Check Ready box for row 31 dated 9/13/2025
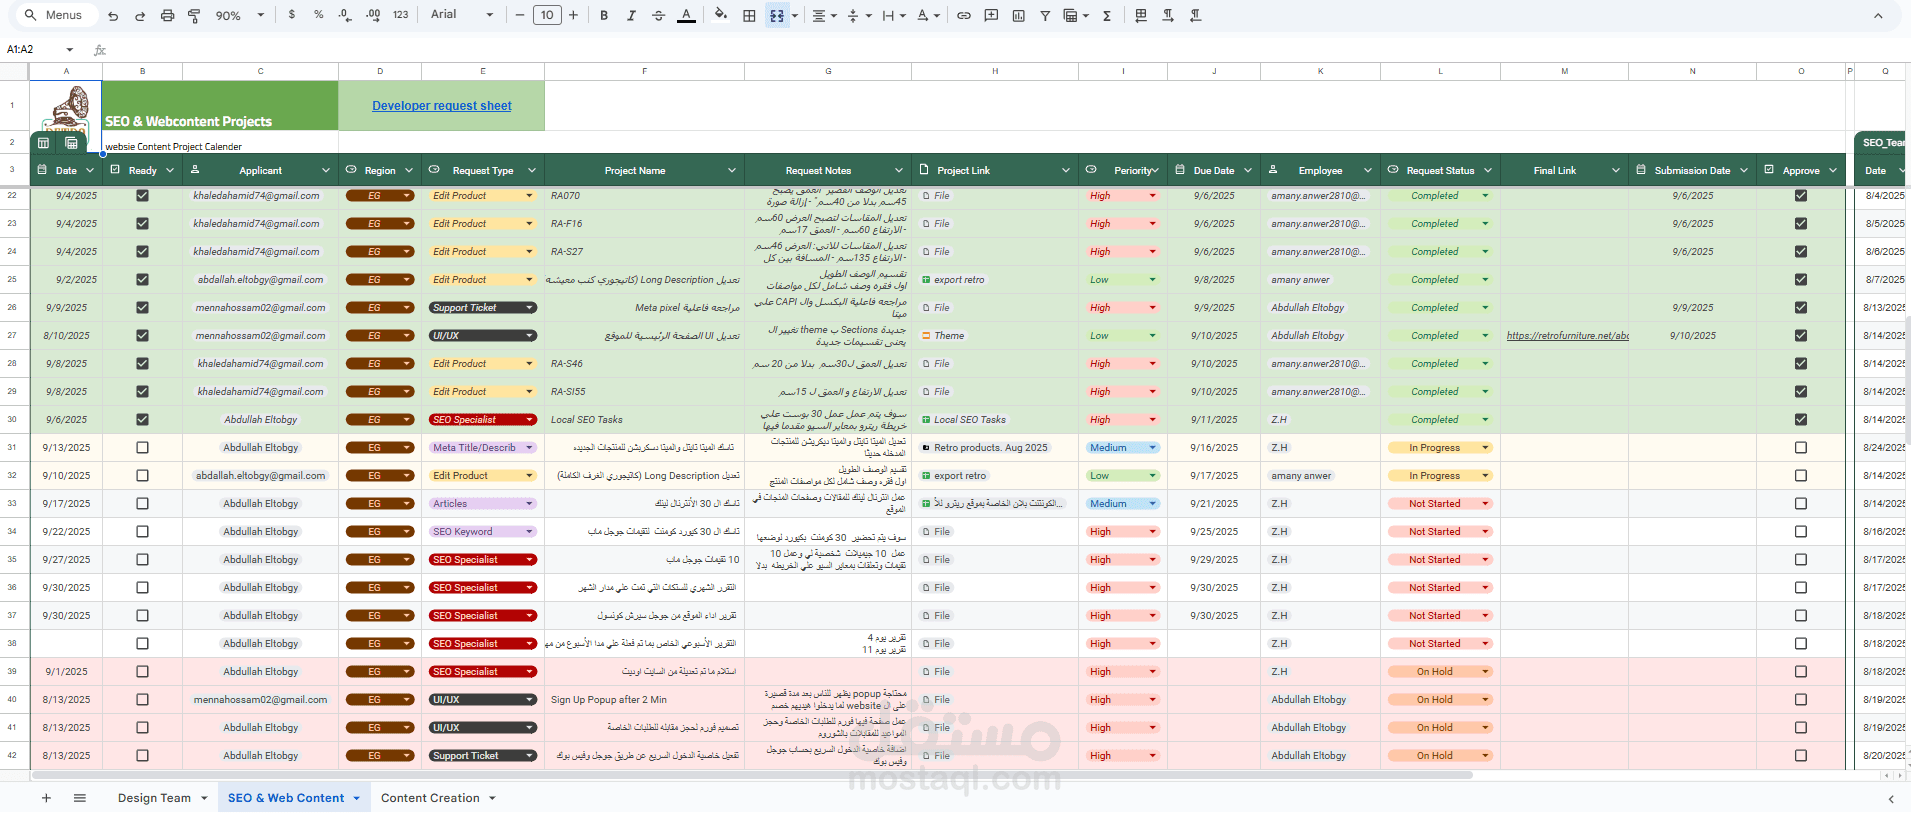This screenshot has height=813, width=1911. point(142,448)
